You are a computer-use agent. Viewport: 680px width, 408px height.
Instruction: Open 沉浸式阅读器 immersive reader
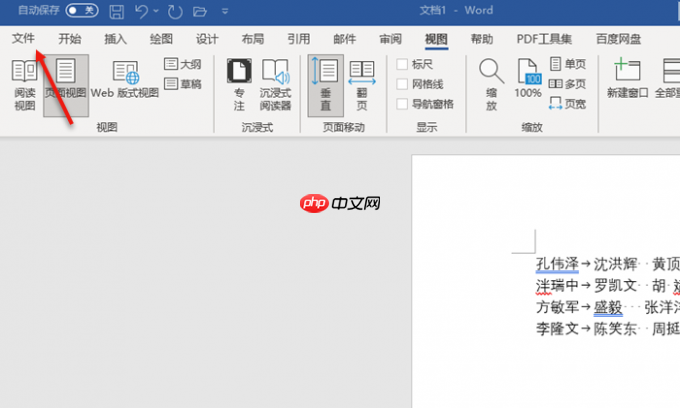(275, 85)
